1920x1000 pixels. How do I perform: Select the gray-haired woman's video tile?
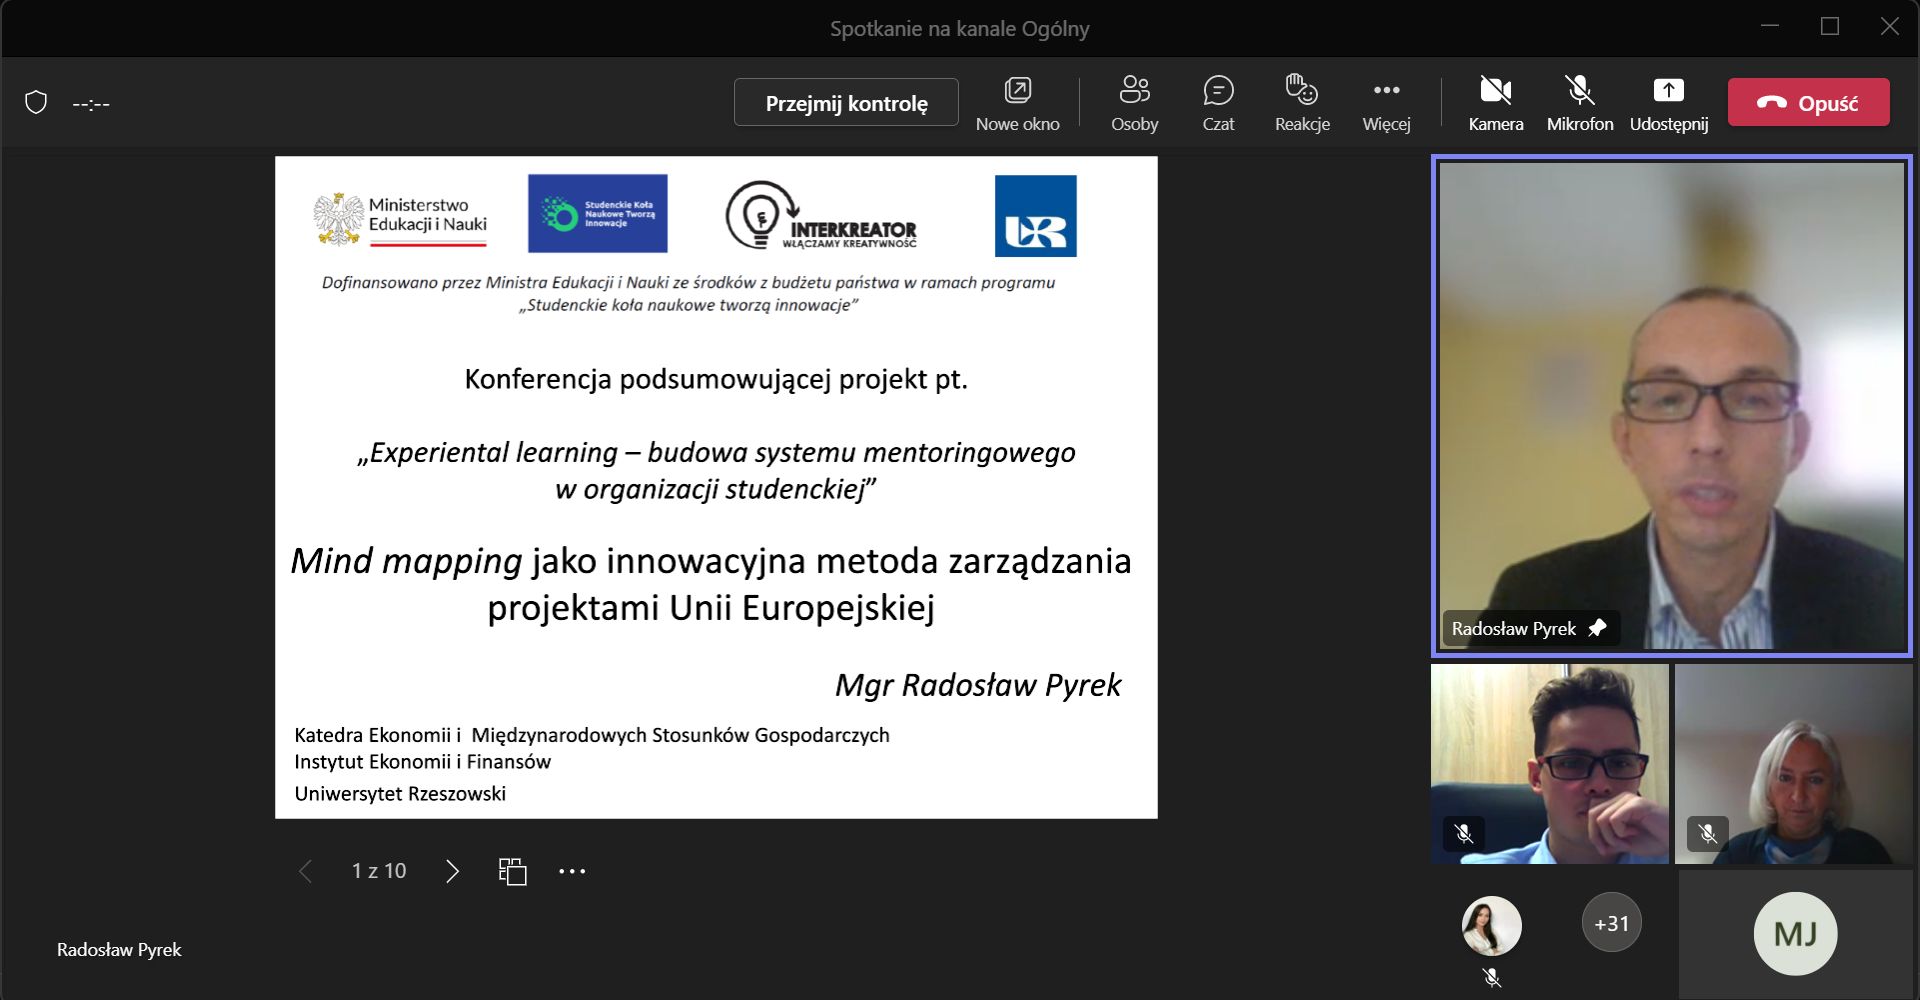(x=1793, y=764)
